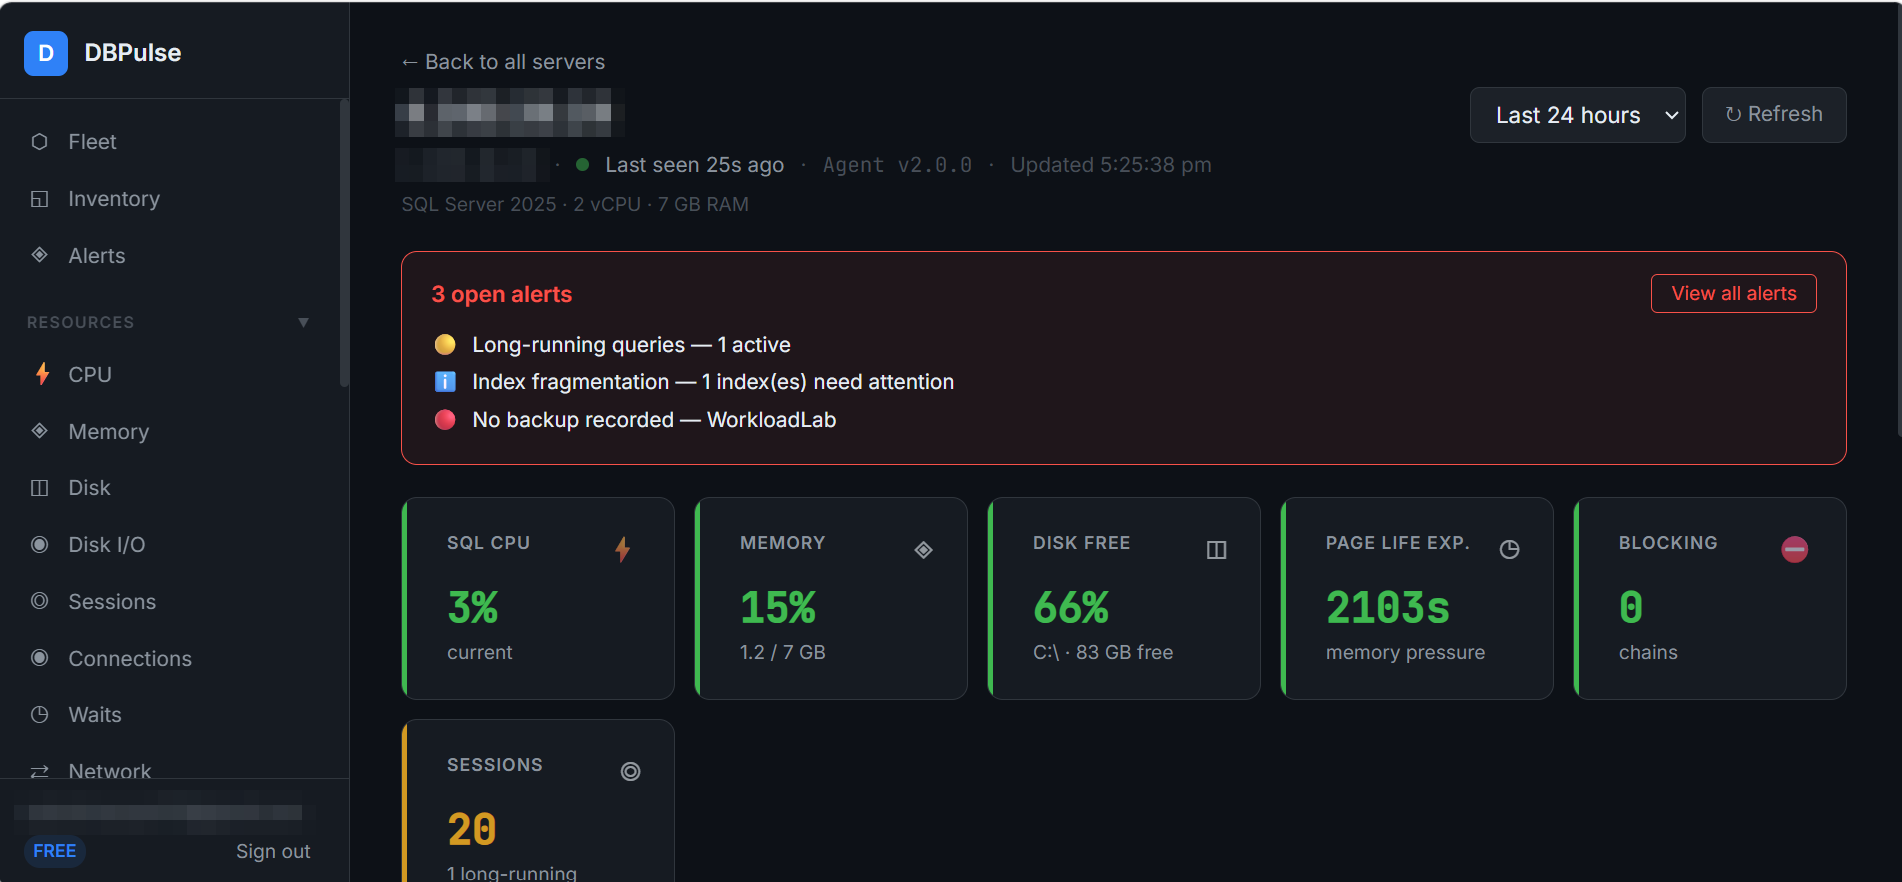
Task: Click the 2103s page life value
Action: pyautogui.click(x=1388, y=608)
